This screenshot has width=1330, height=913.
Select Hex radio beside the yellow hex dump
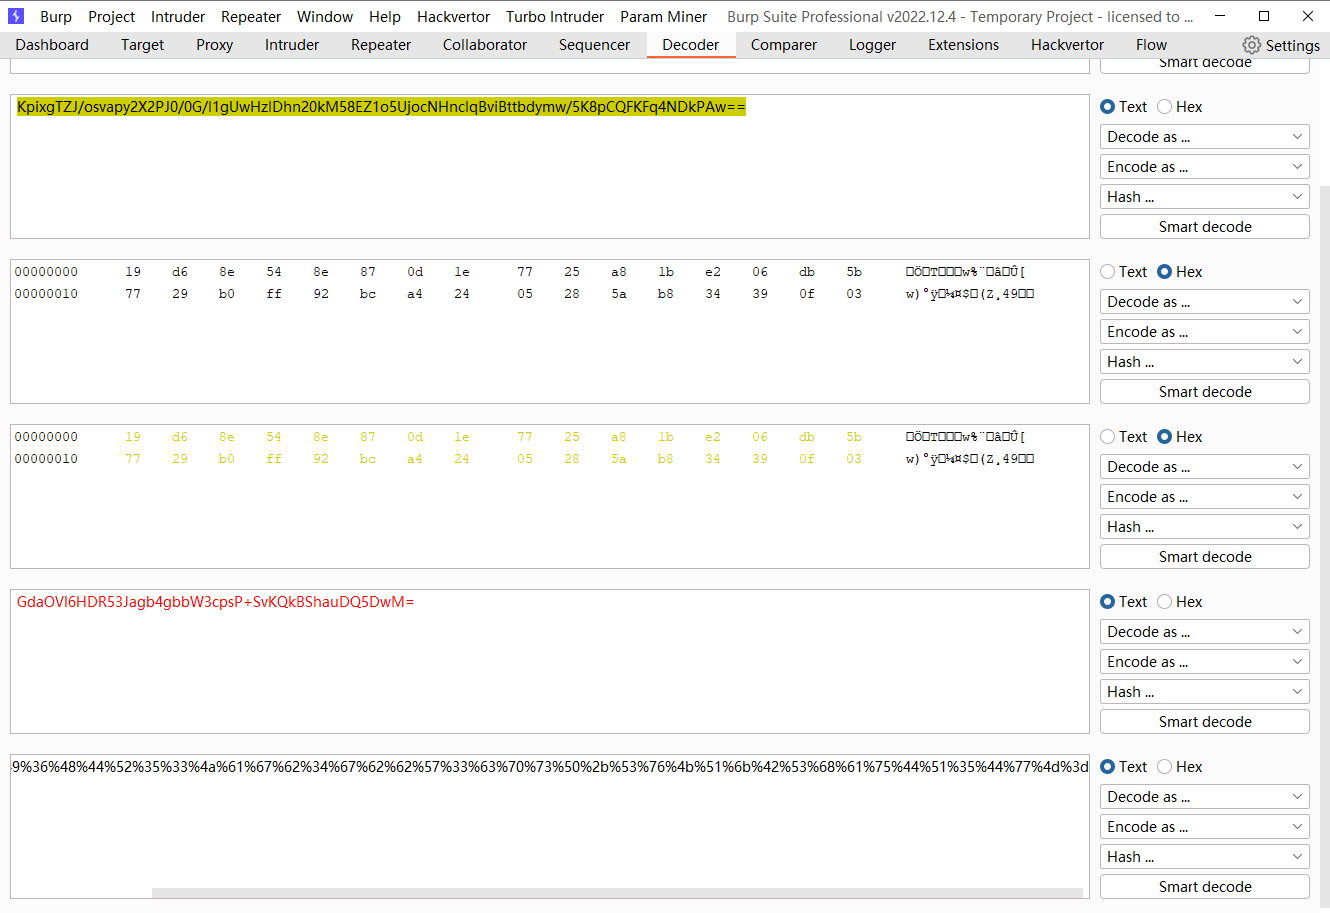click(x=1164, y=437)
